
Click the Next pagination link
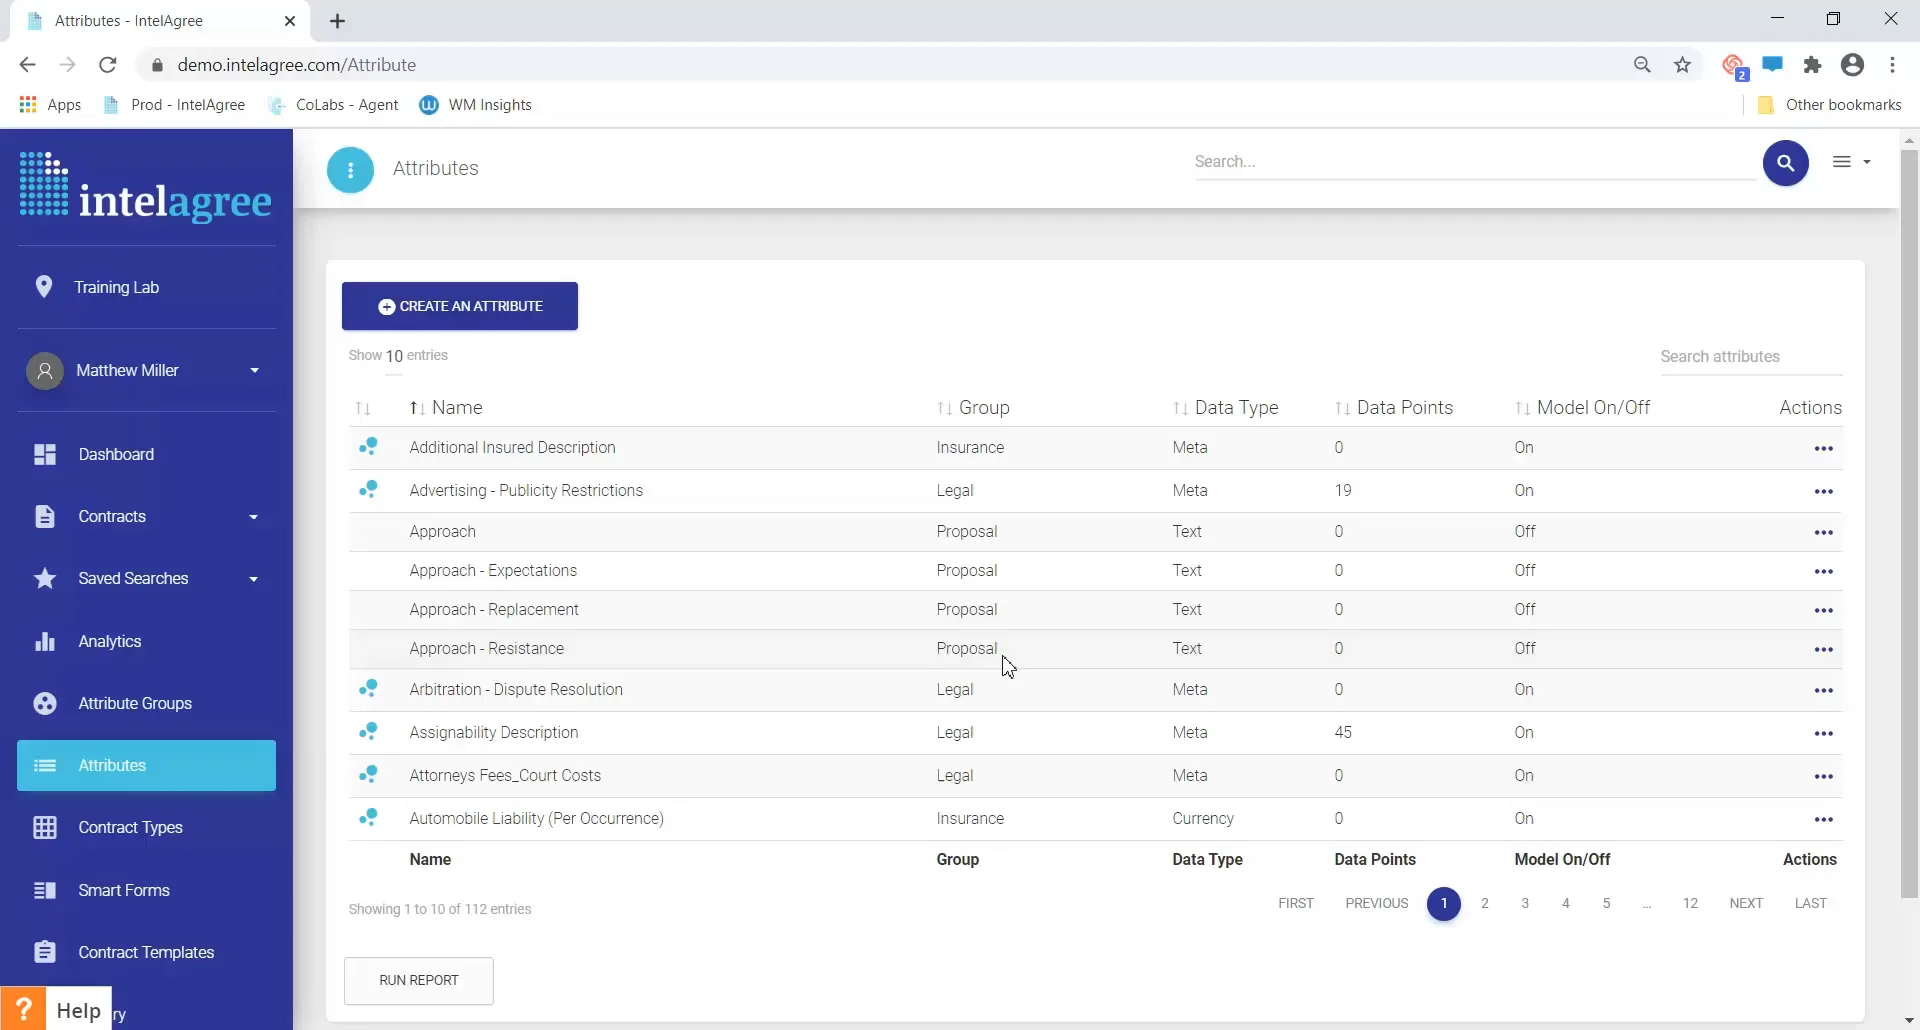[1746, 903]
